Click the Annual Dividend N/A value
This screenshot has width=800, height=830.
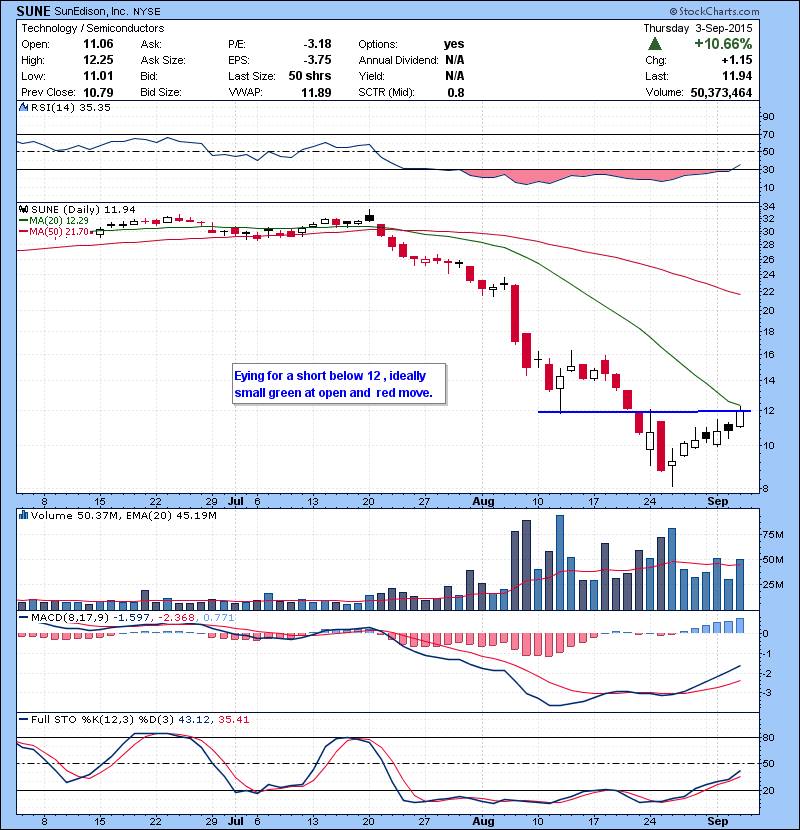(x=455, y=60)
